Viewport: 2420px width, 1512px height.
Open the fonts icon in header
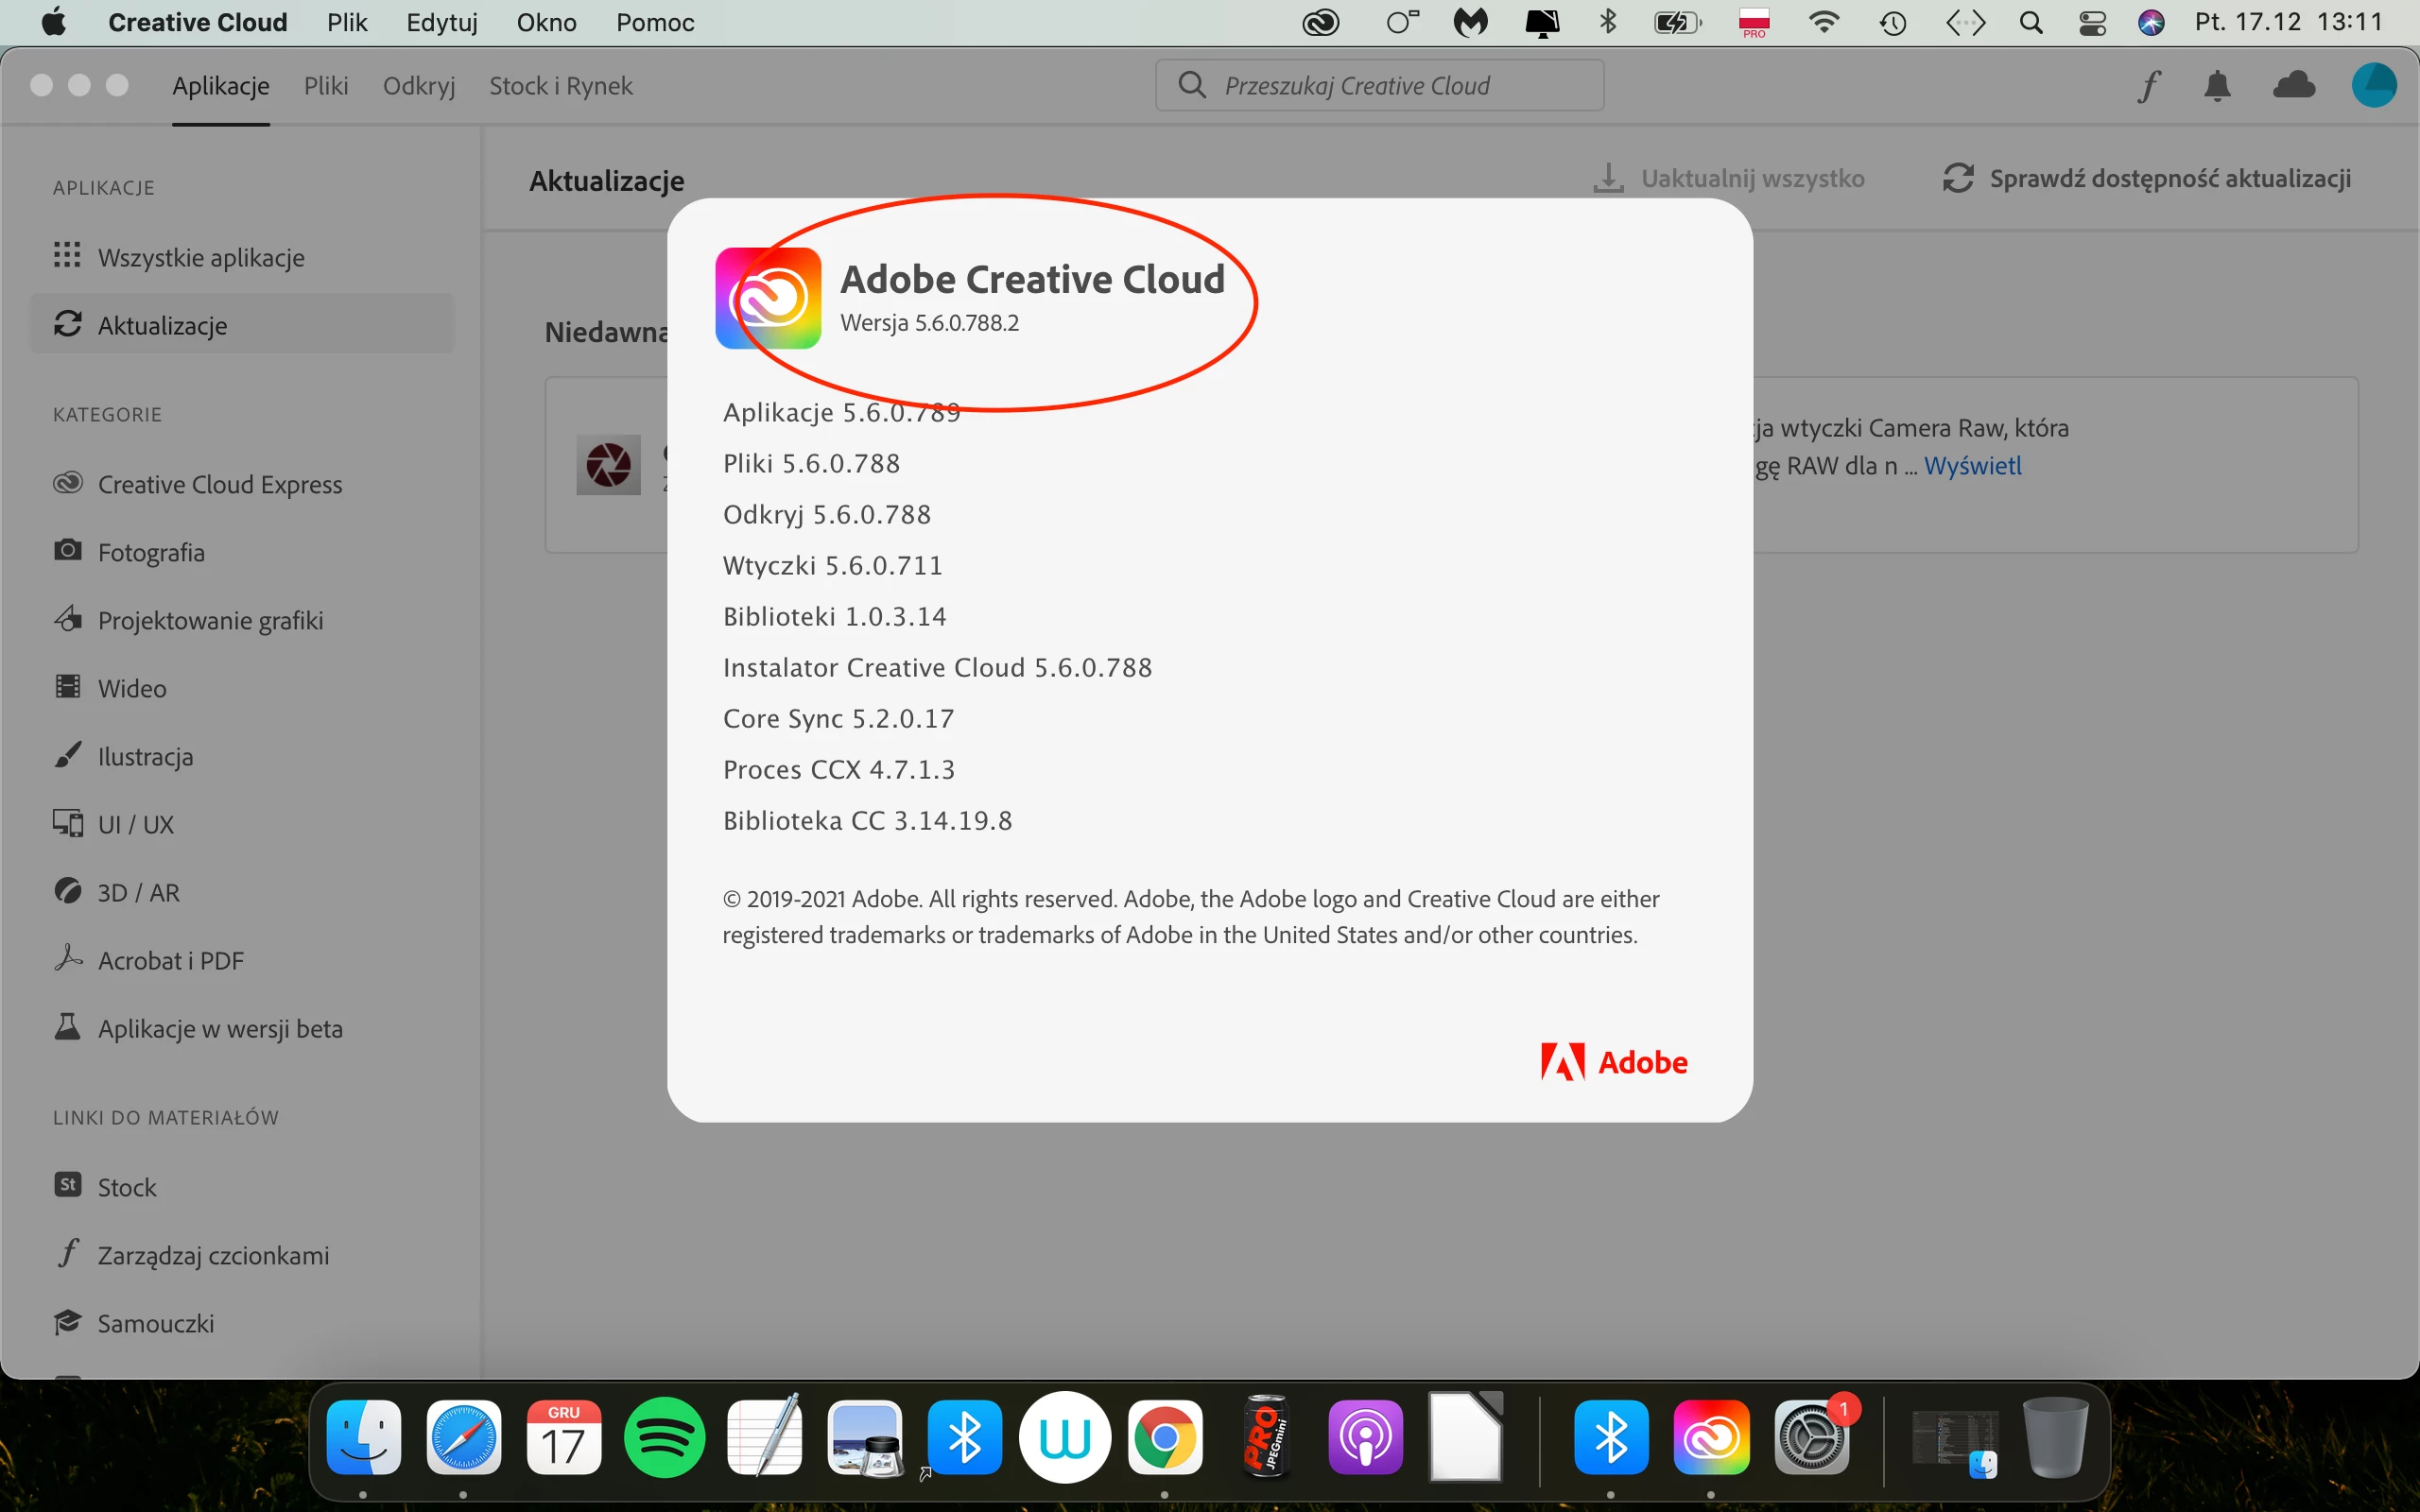[2149, 86]
